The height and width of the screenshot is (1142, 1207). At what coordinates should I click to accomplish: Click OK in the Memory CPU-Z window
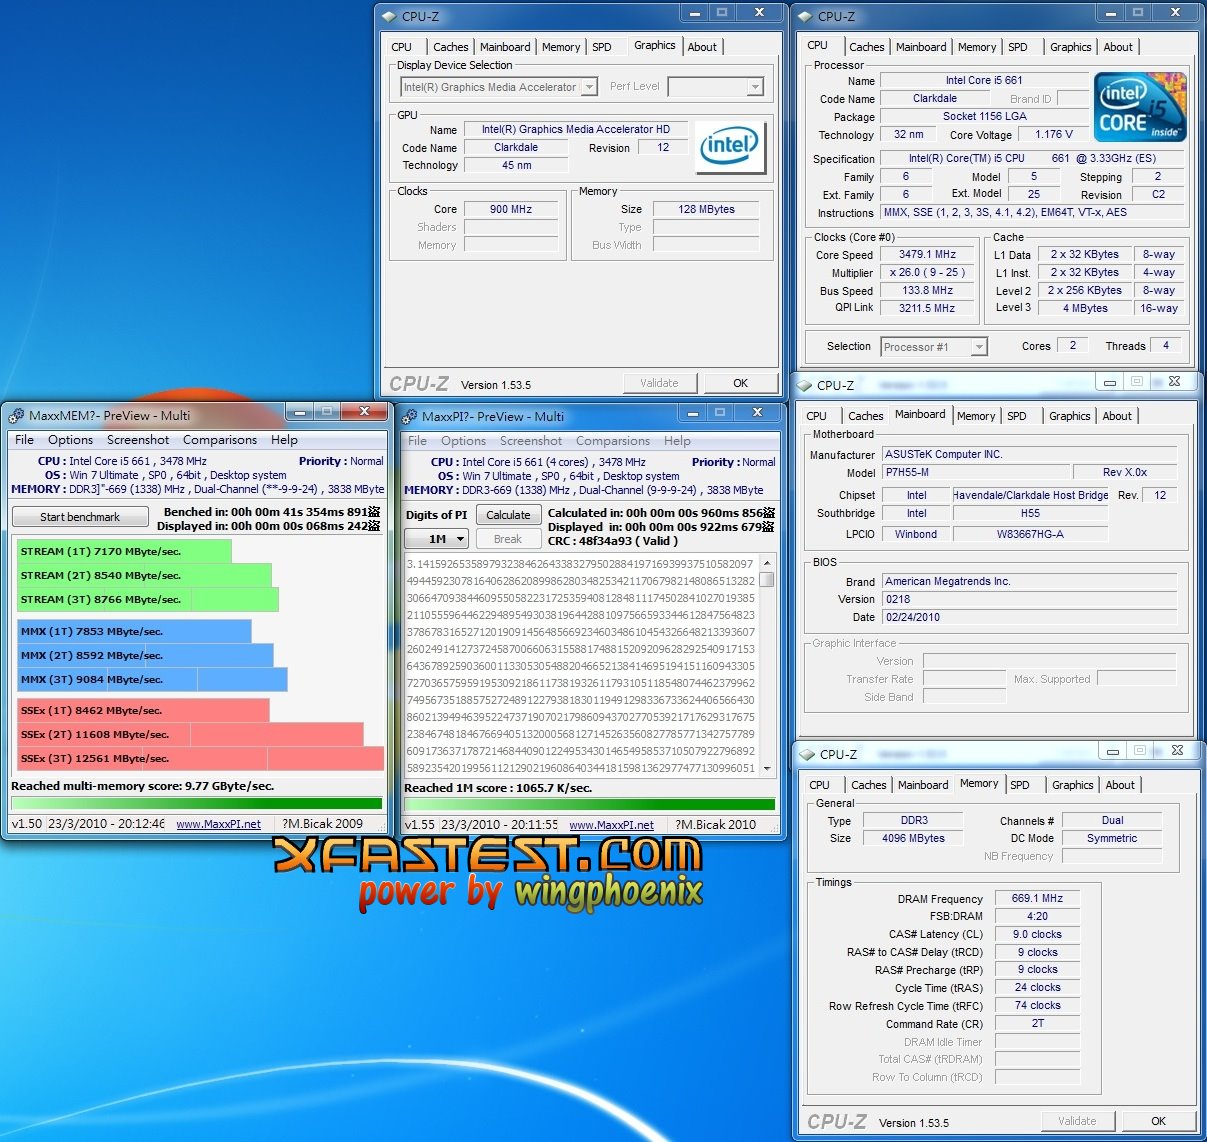coord(1158,1121)
